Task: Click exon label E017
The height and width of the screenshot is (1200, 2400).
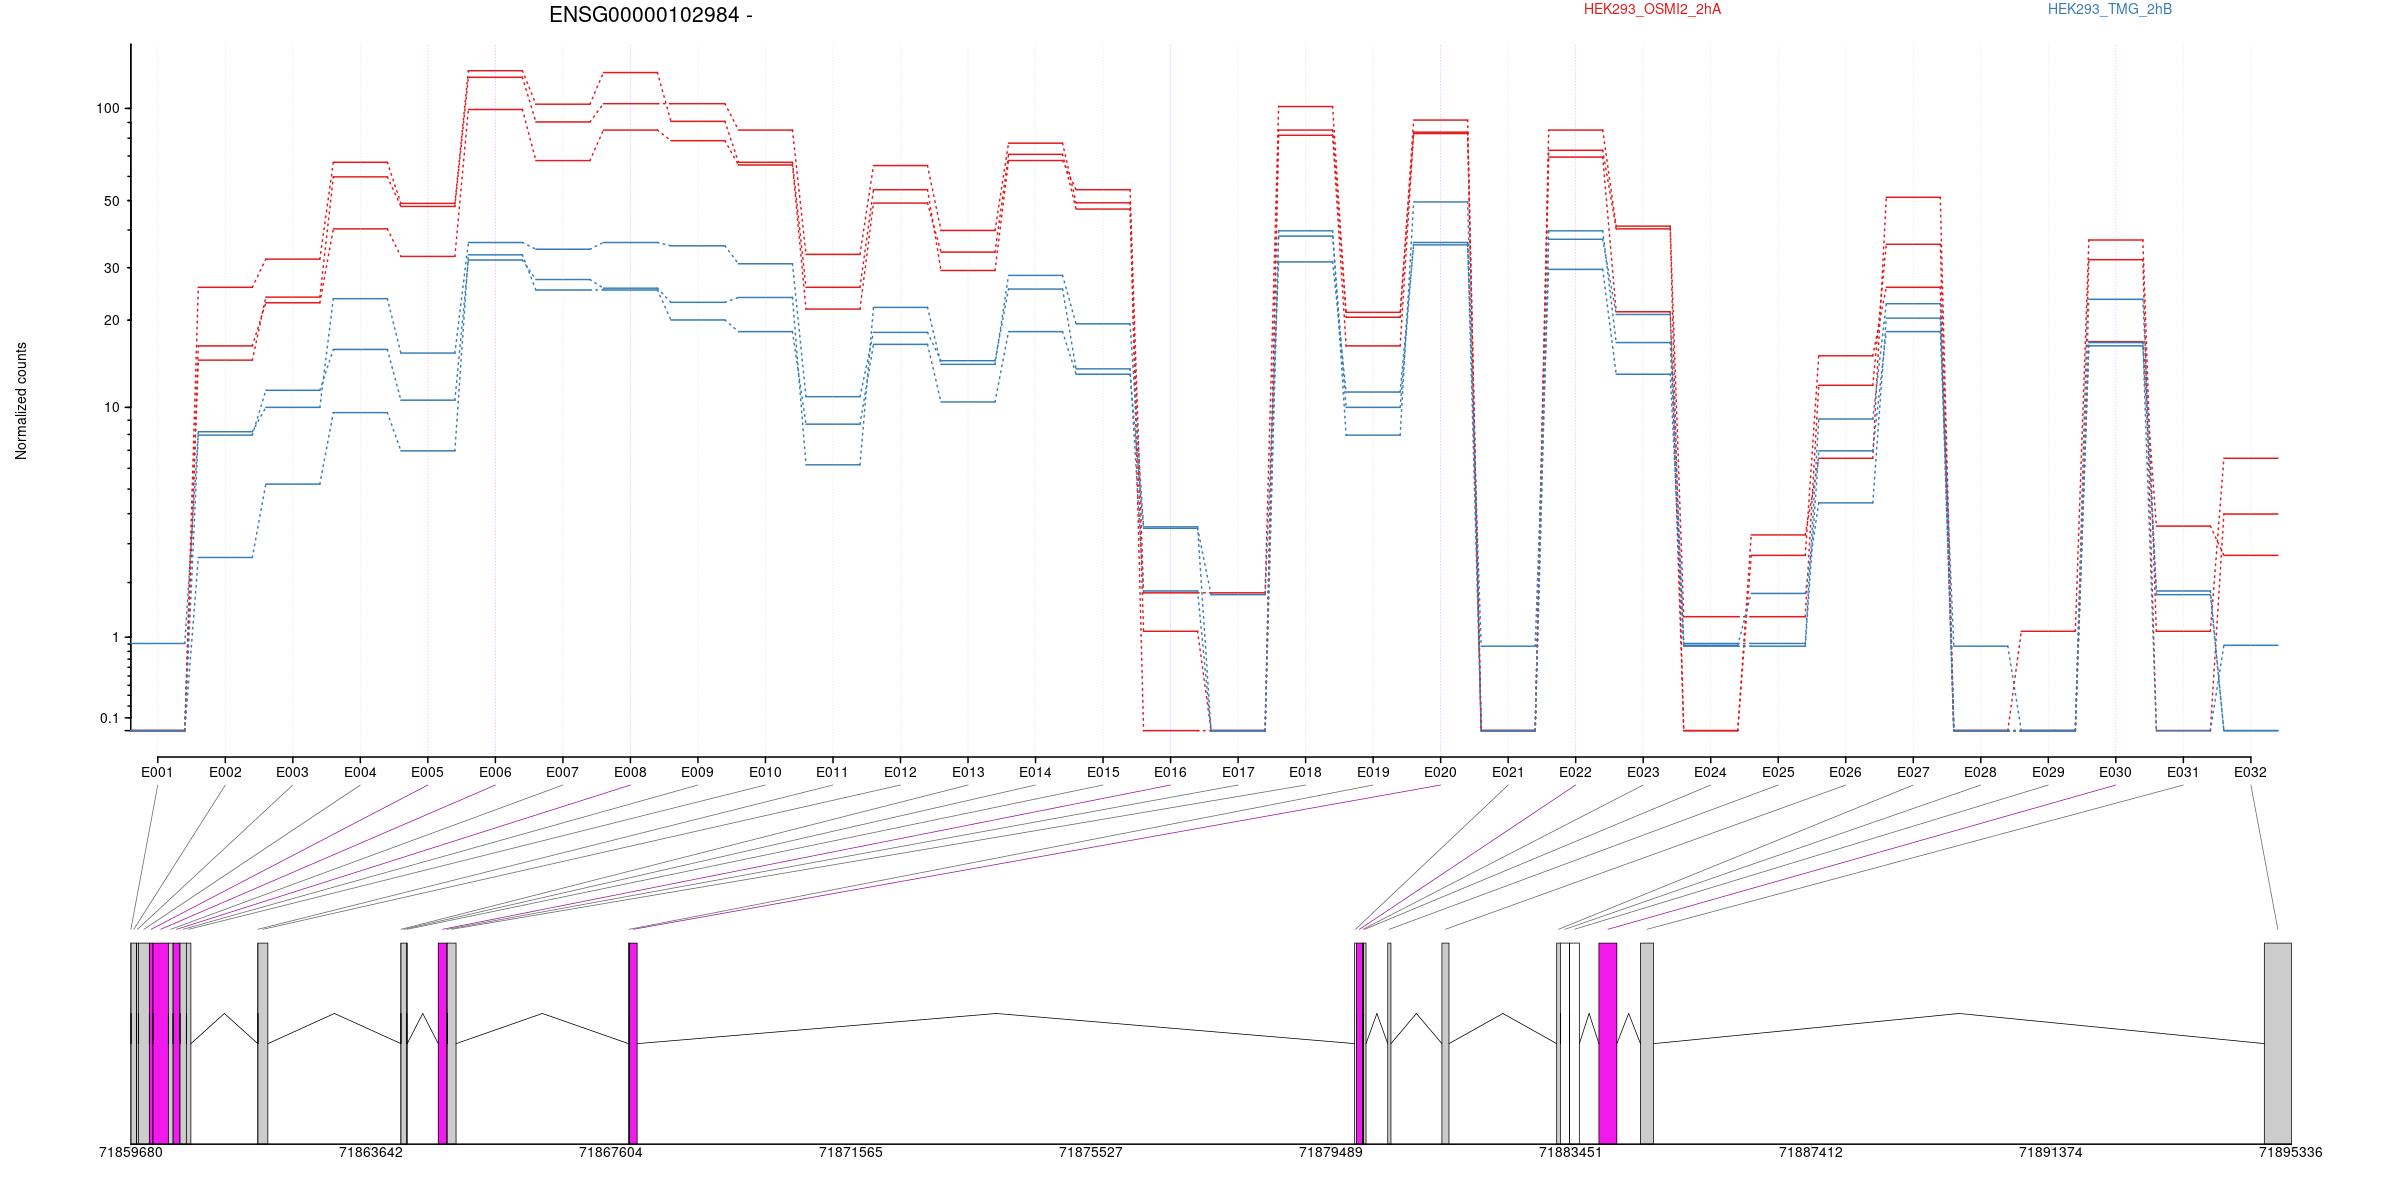Action: (1238, 772)
